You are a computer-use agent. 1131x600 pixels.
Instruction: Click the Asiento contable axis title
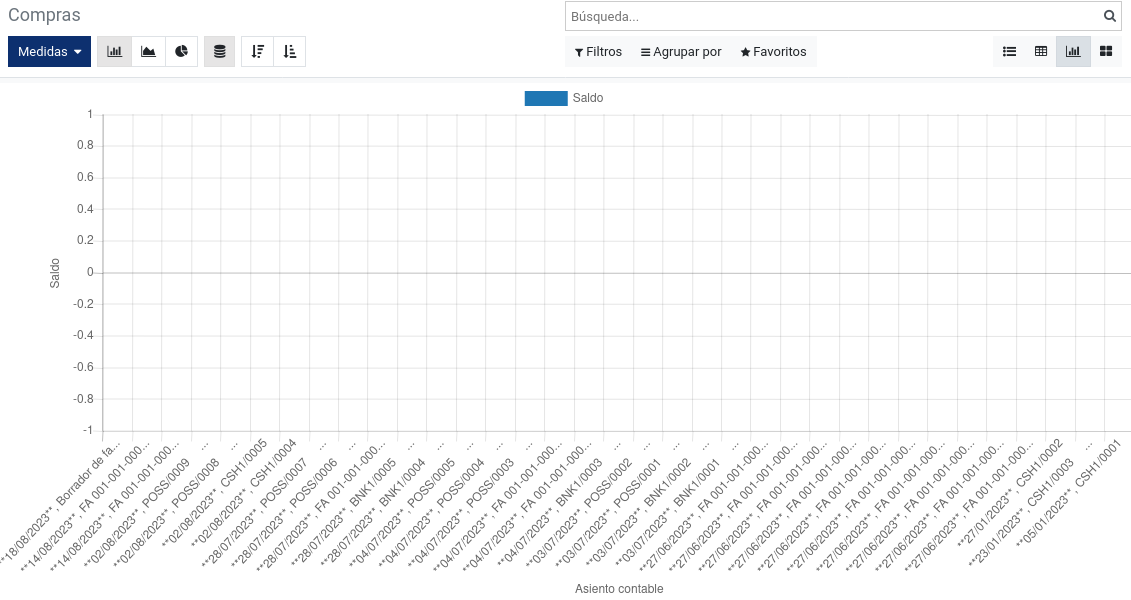pyautogui.click(x=619, y=588)
